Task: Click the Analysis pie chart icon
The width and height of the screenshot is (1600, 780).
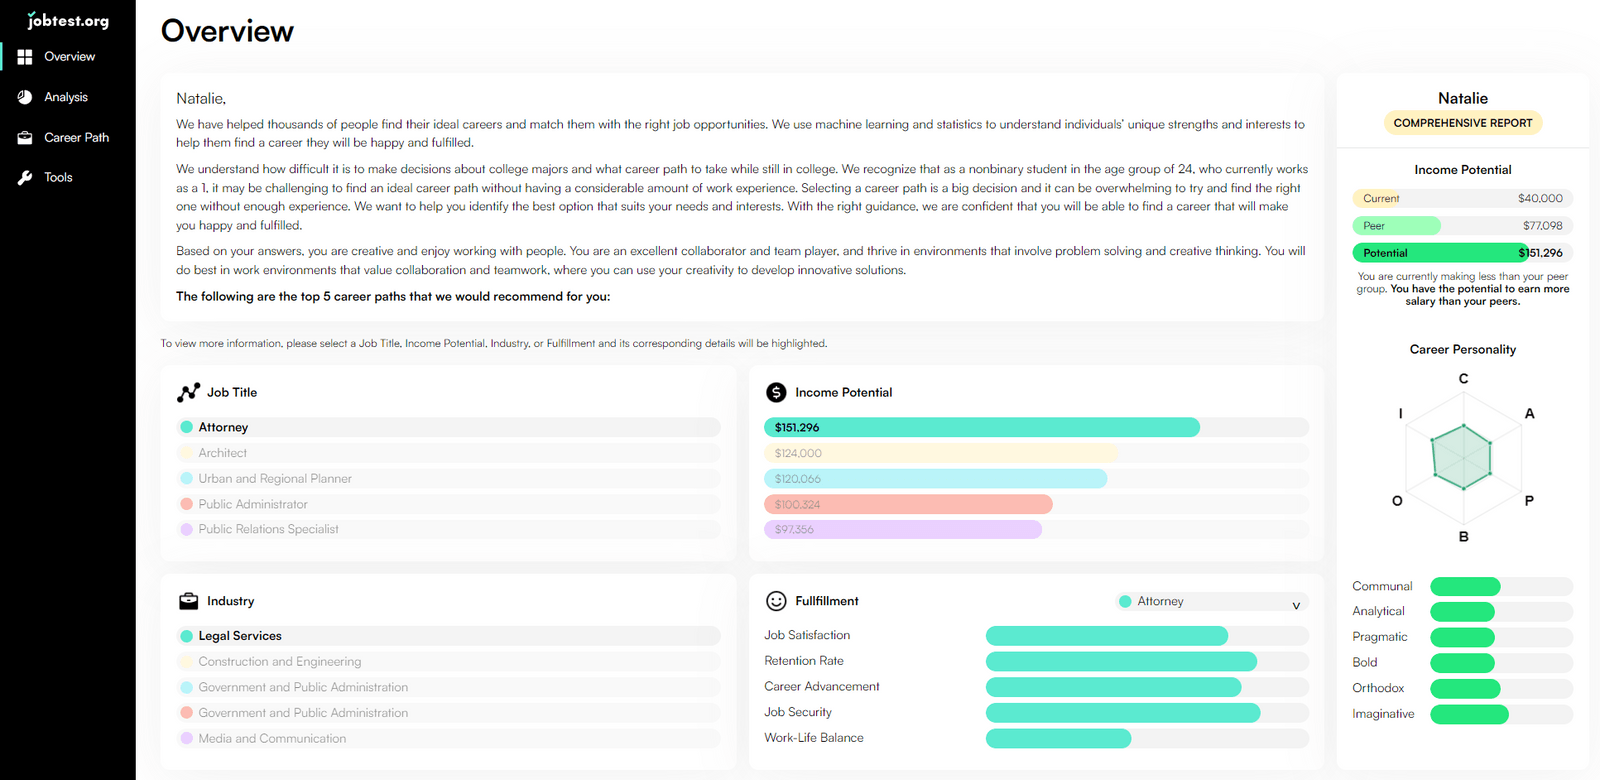Action: (25, 97)
